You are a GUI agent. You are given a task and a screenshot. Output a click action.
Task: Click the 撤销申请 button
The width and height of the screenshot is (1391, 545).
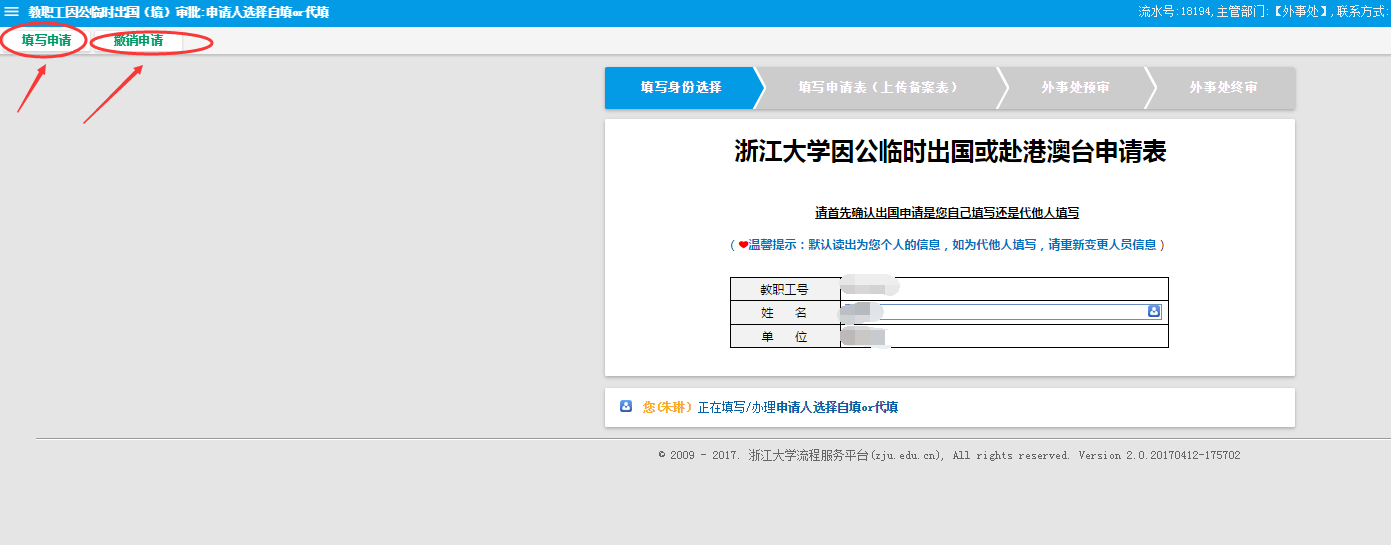tap(139, 41)
